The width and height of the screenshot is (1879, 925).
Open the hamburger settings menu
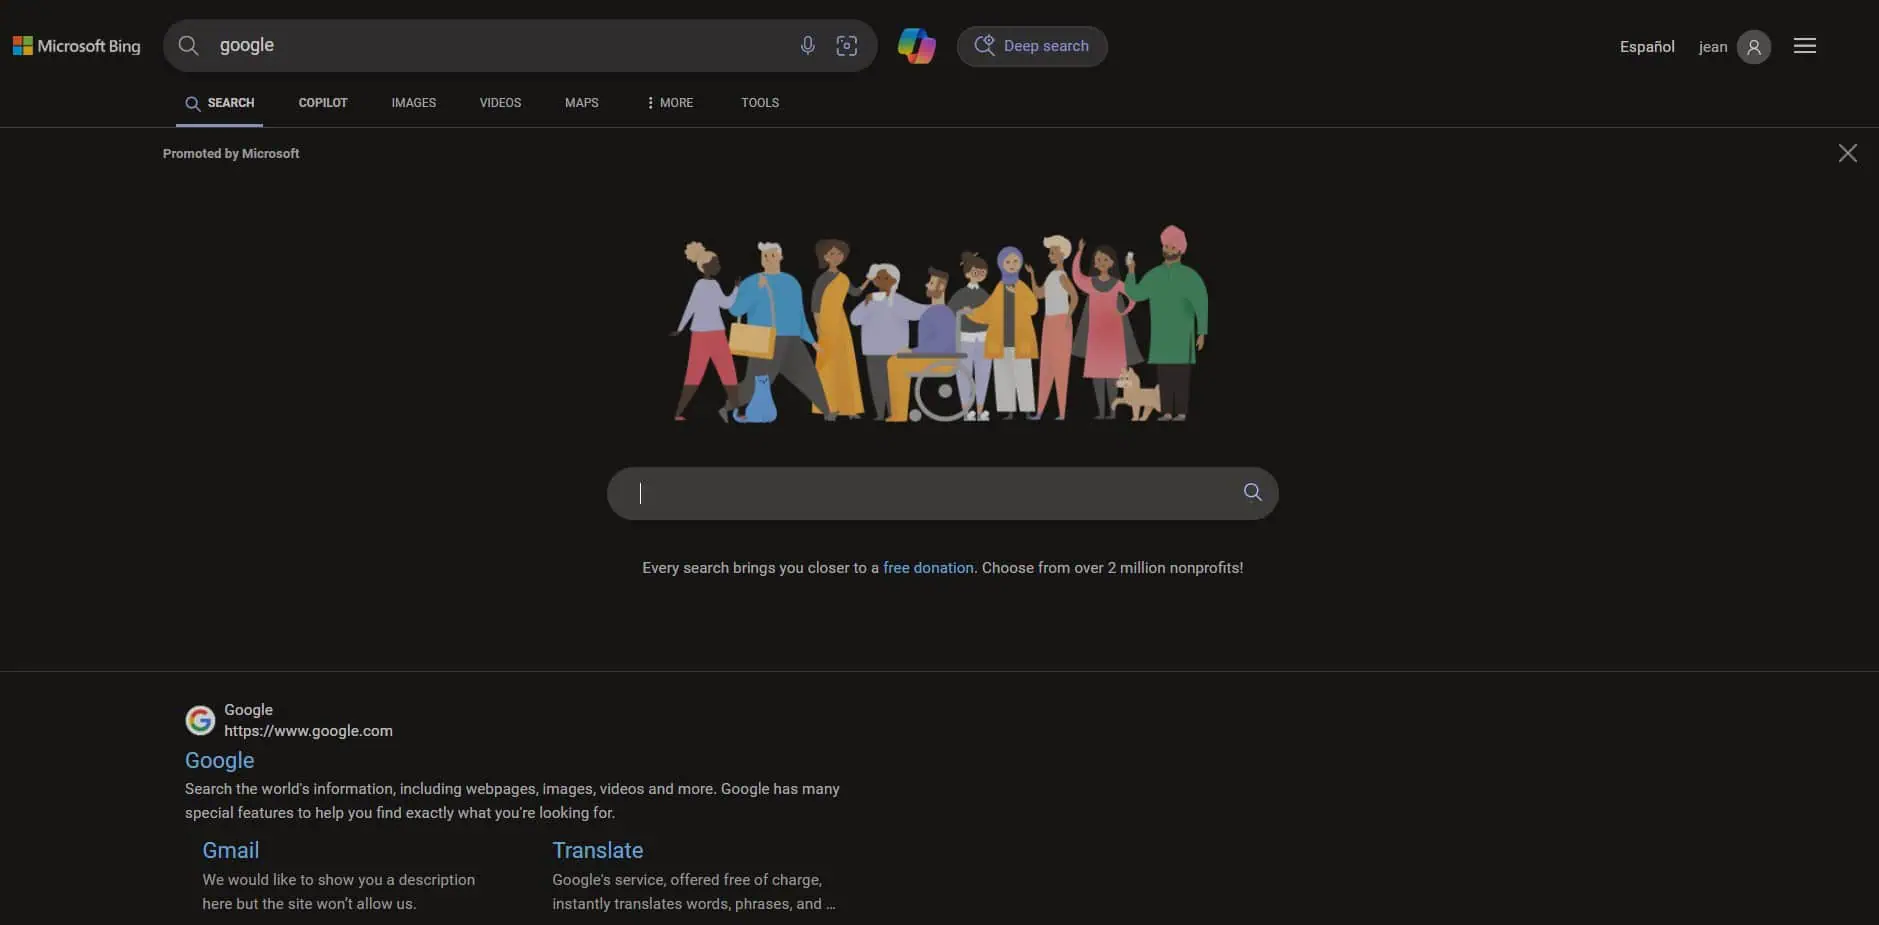click(1804, 46)
